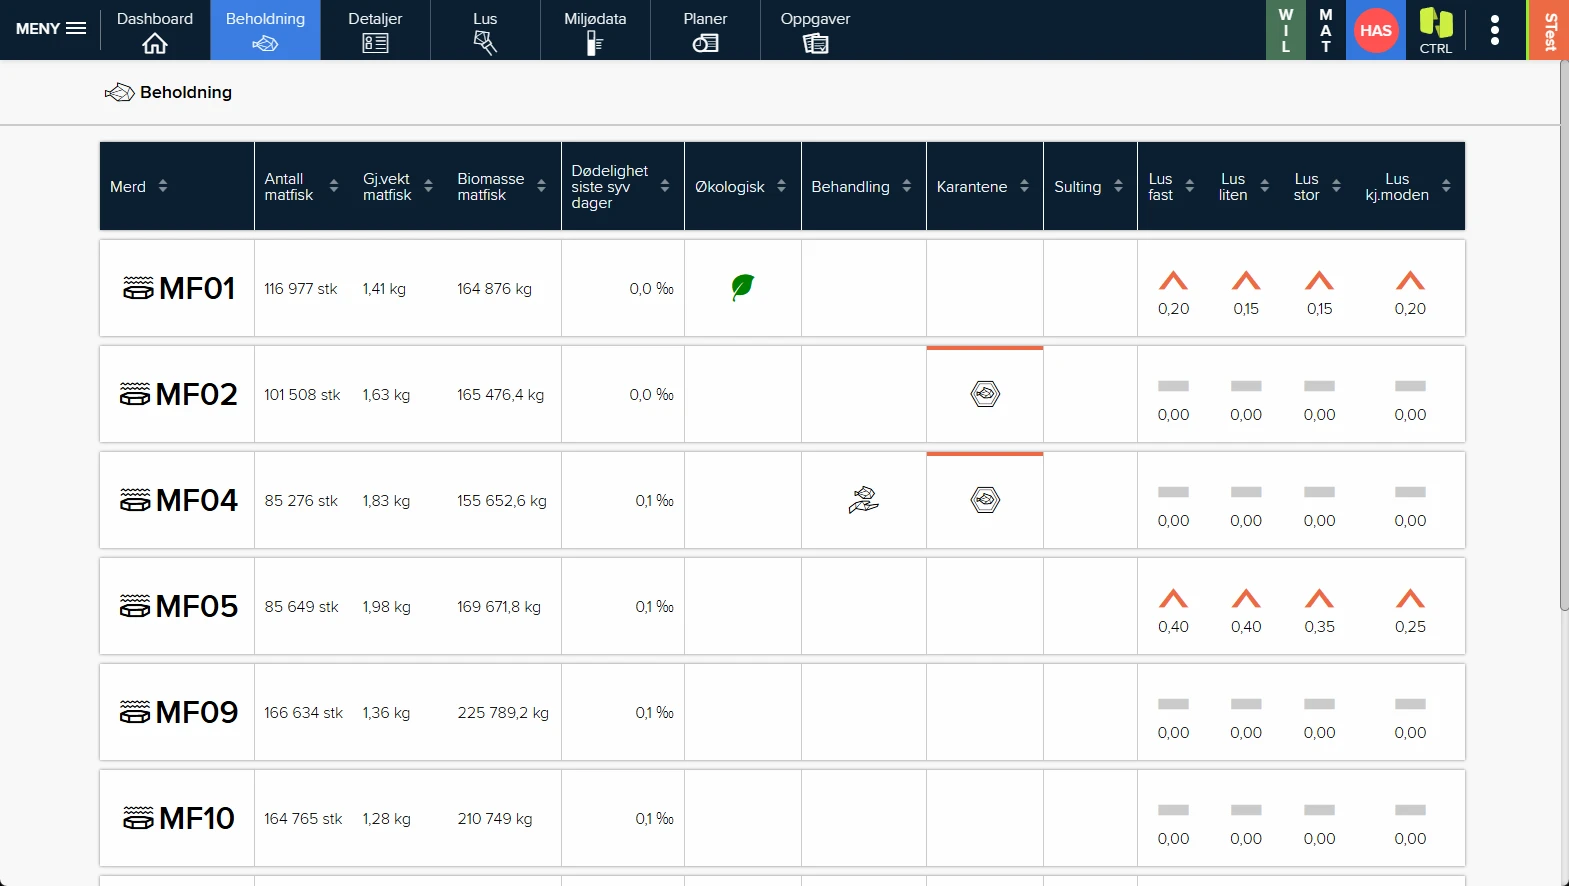
Task: Click MF10 Lus kj.moden flat indicator
Action: pyautogui.click(x=1410, y=810)
